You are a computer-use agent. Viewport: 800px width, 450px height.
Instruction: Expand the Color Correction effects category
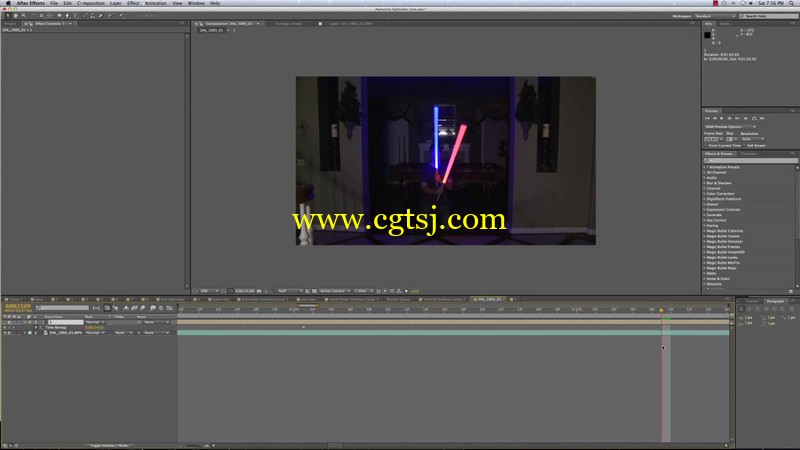[705, 193]
